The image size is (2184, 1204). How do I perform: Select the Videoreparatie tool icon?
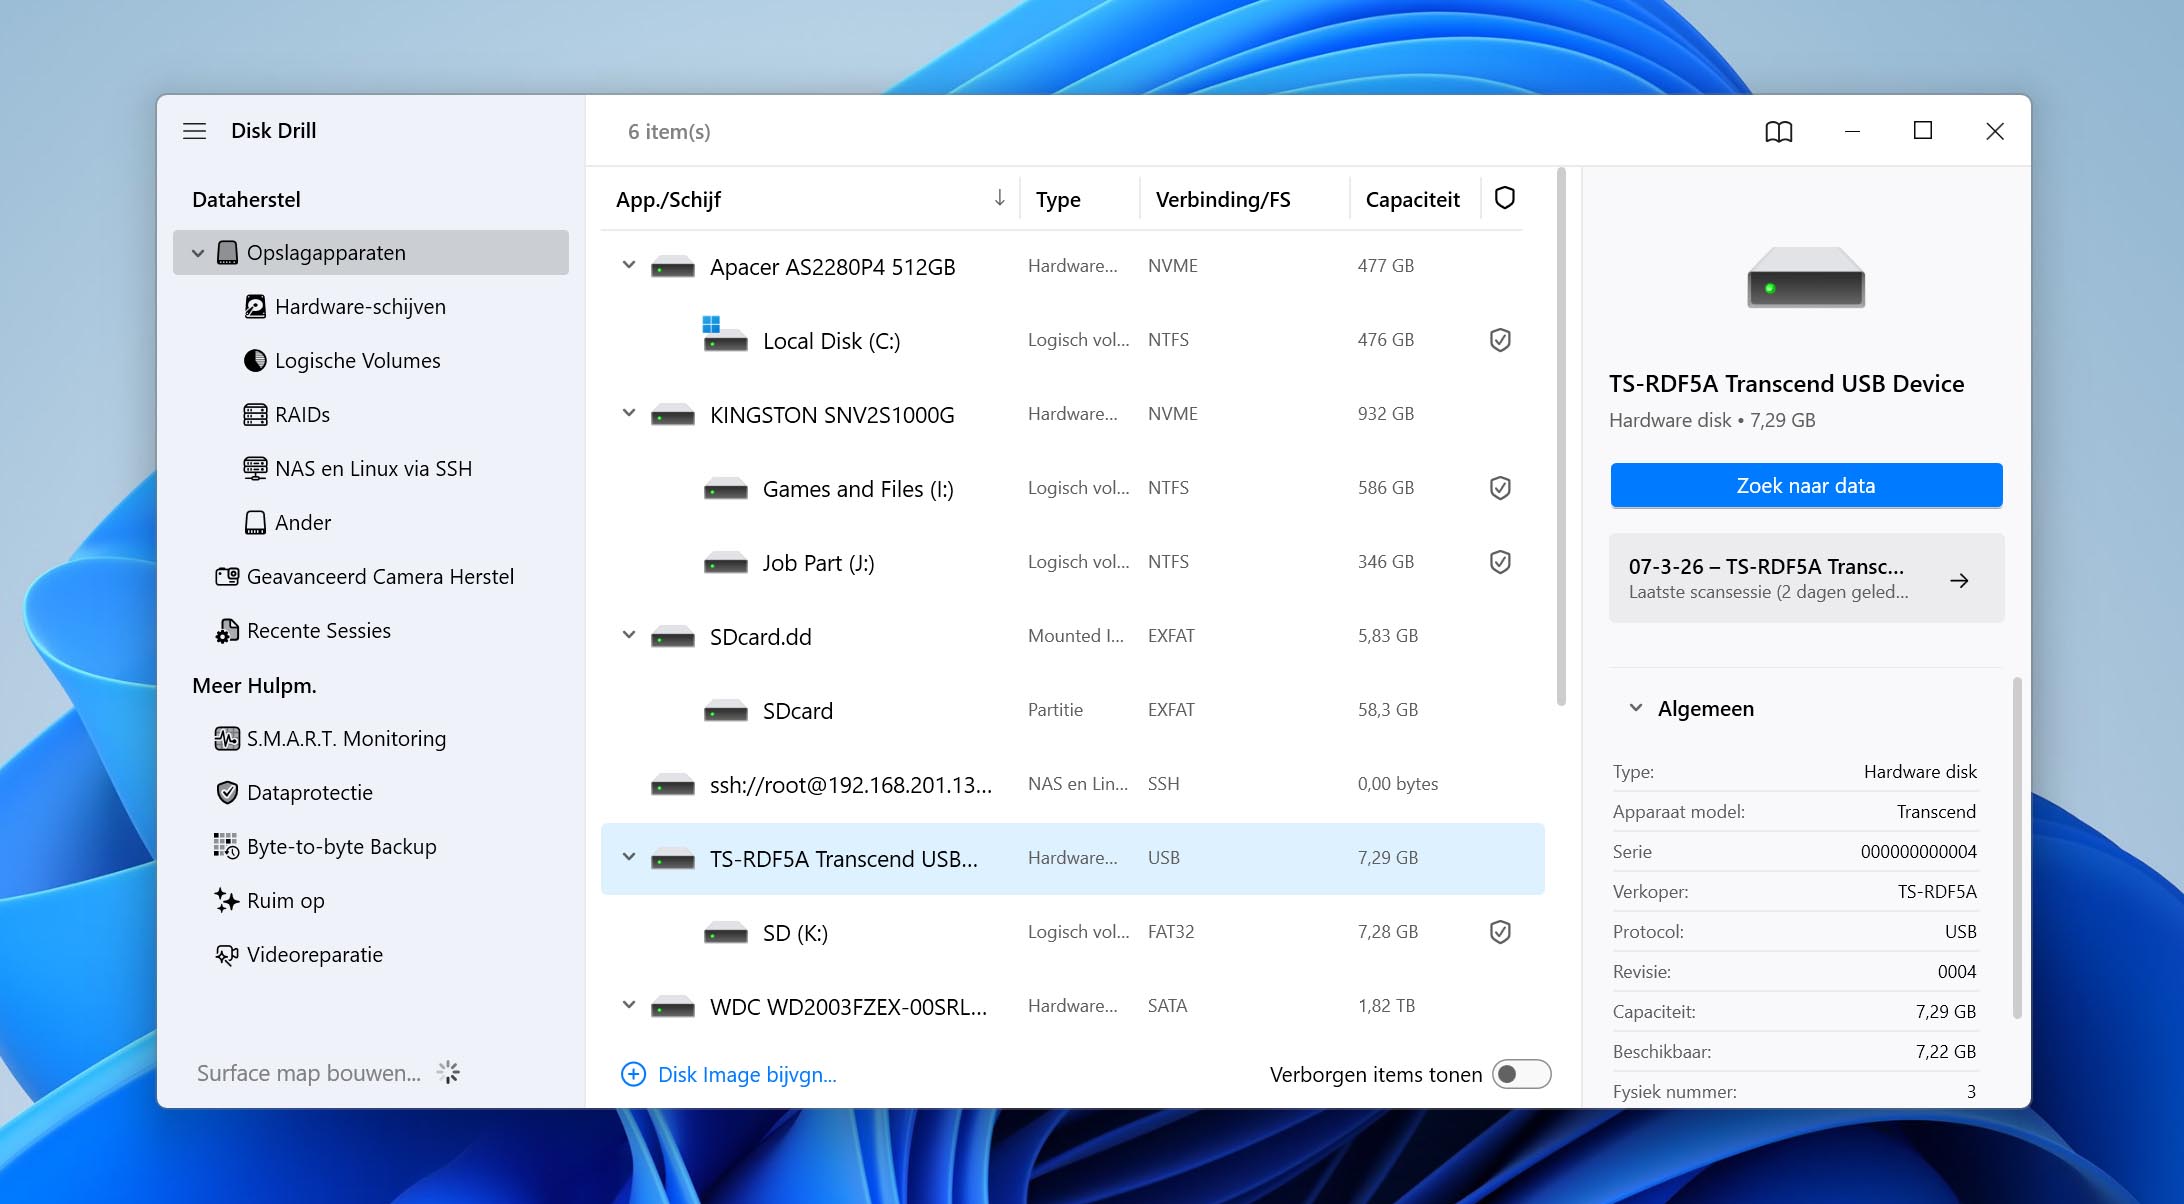click(227, 955)
